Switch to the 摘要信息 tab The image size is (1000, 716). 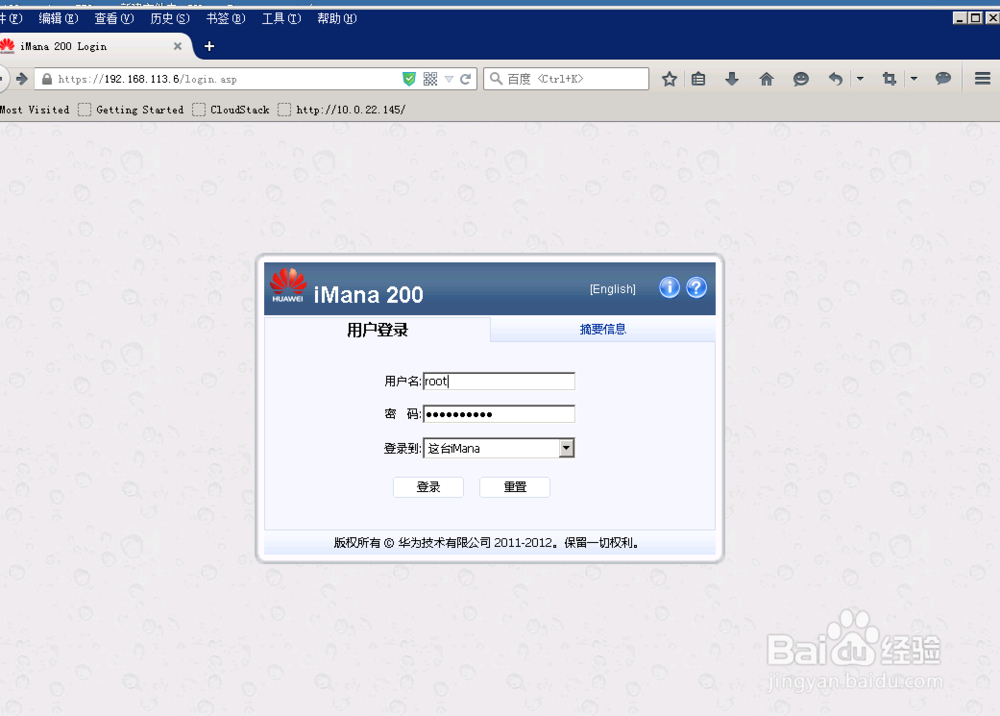[x=603, y=329]
